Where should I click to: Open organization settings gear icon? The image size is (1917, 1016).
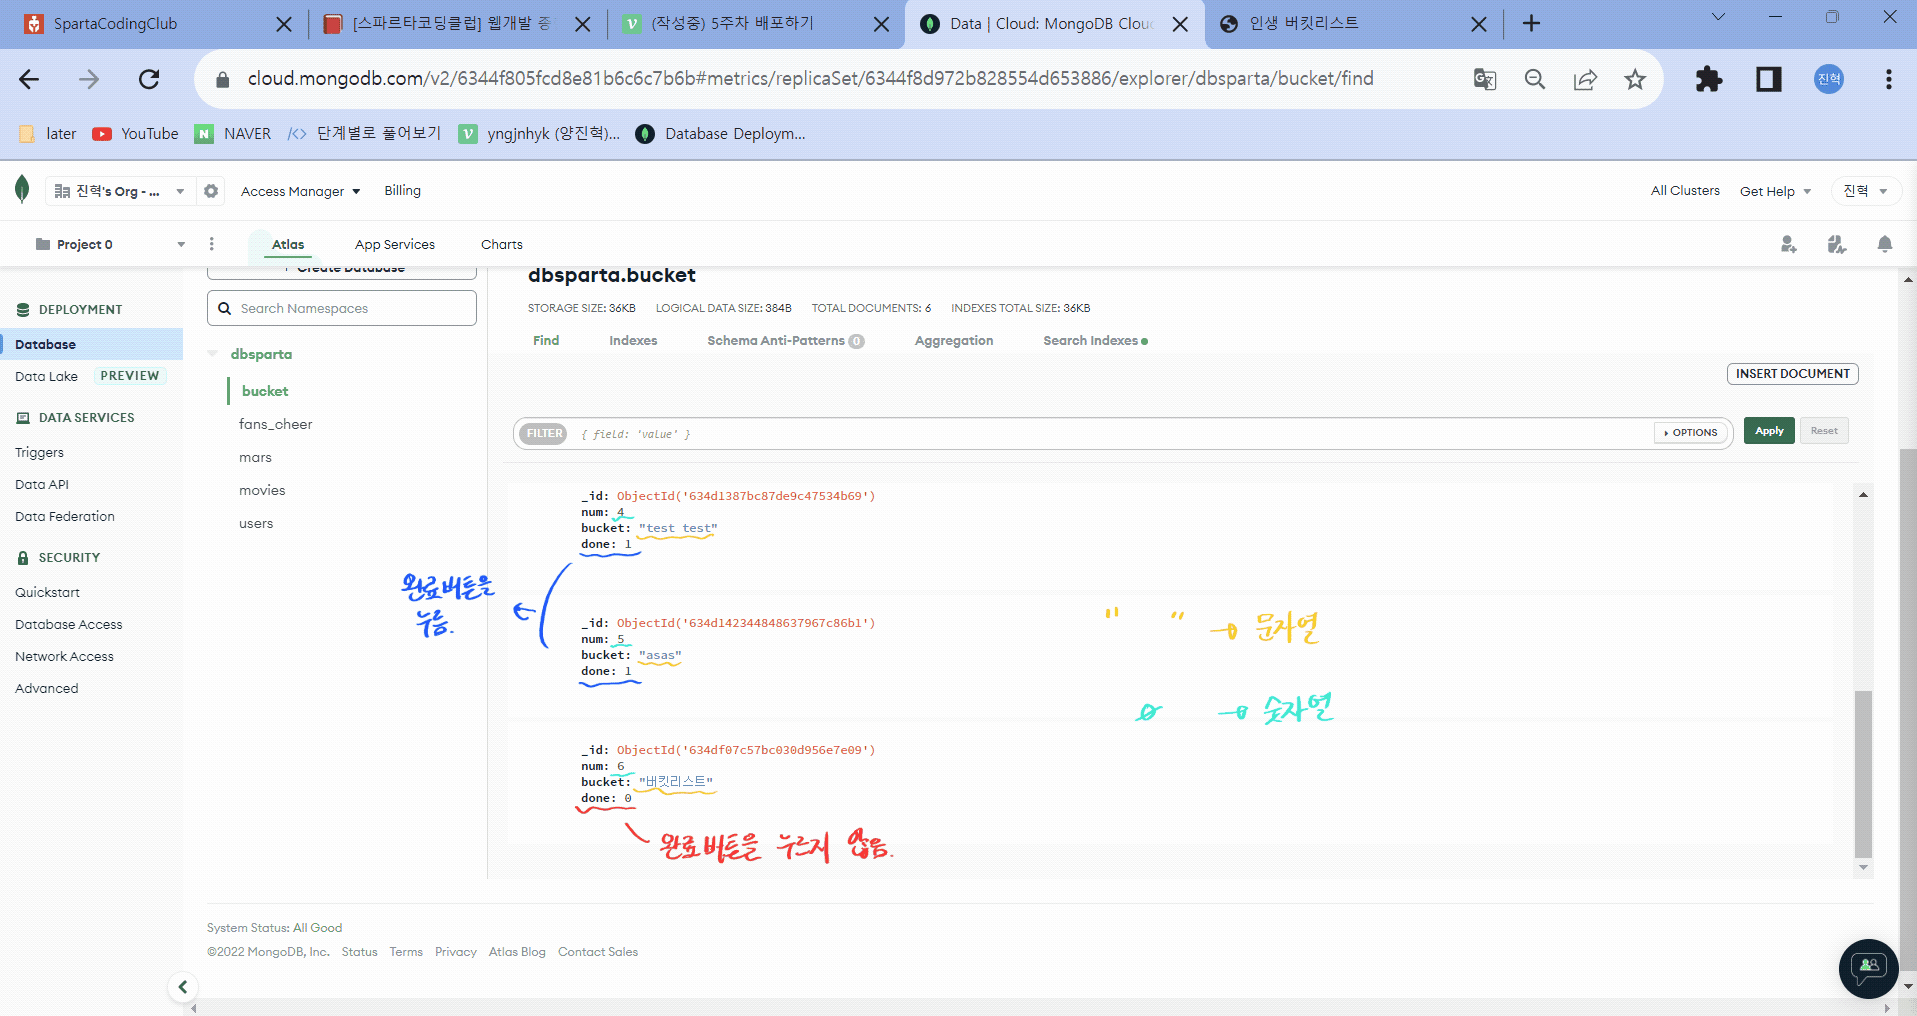[211, 190]
